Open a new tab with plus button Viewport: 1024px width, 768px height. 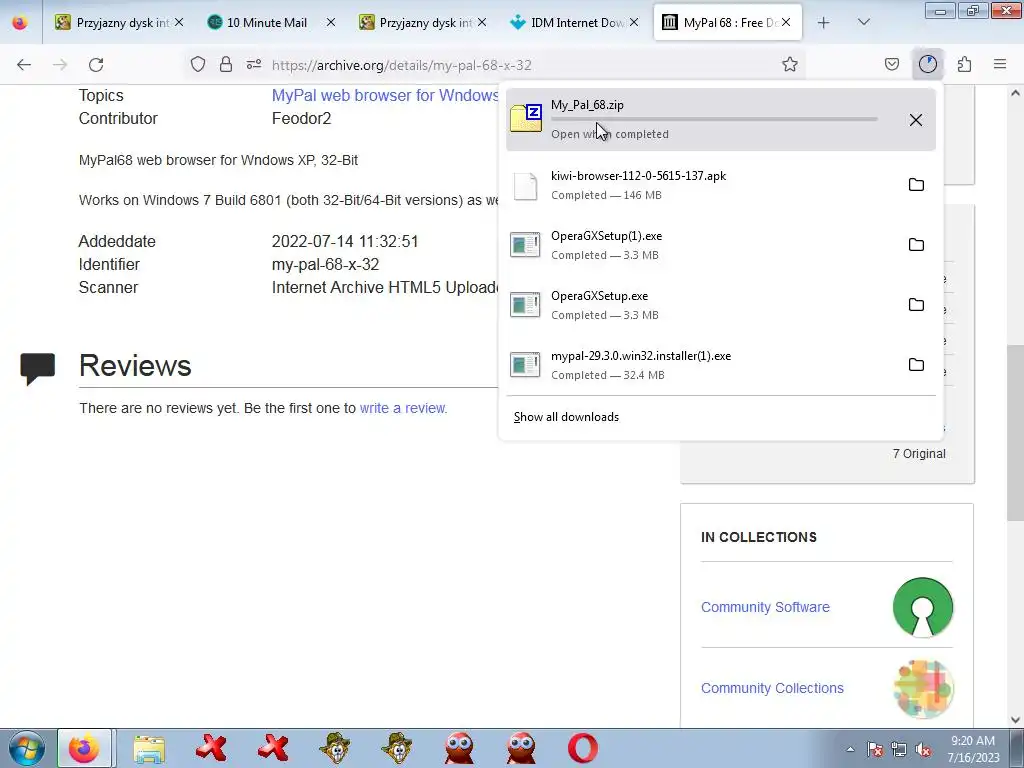[x=824, y=23]
